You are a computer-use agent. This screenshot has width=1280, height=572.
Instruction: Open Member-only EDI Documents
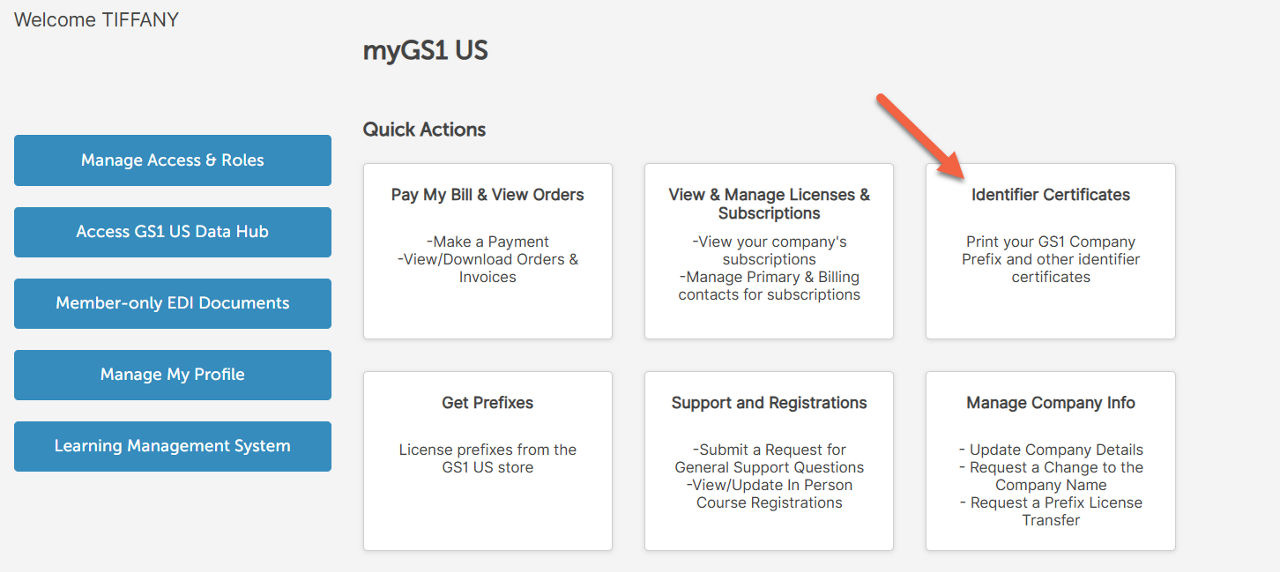point(172,303)
